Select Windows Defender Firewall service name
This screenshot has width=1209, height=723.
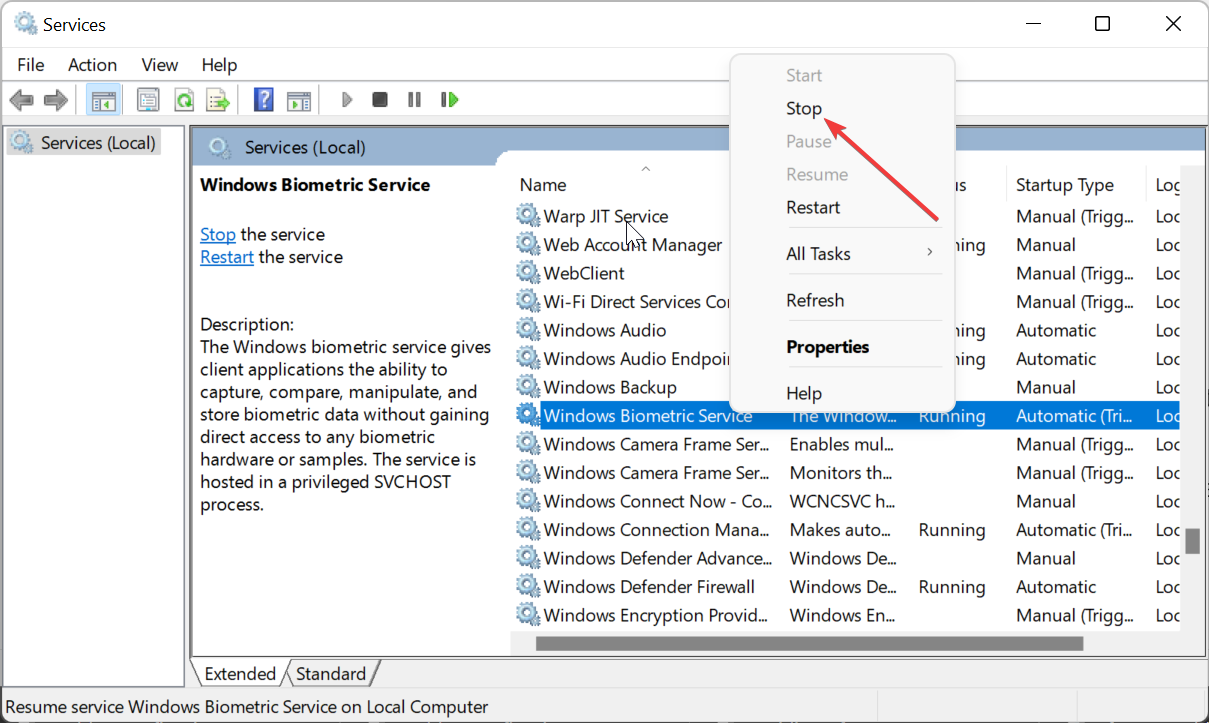(649, 586)
